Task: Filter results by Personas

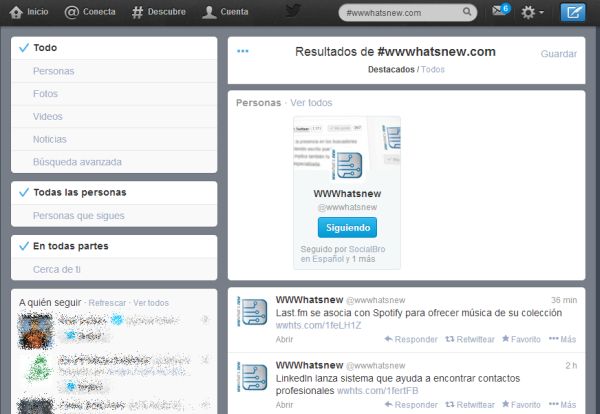Action: click(114, 71)
